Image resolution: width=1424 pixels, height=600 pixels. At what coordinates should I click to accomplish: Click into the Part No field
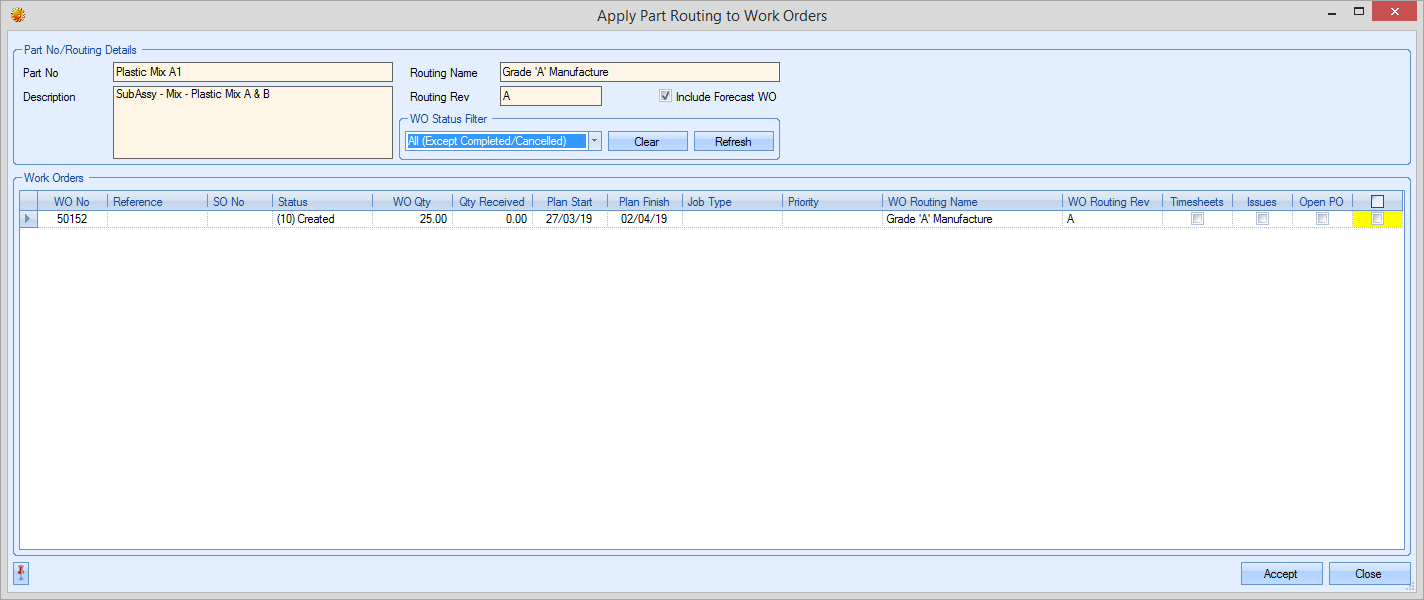click(x=252, y=72)
